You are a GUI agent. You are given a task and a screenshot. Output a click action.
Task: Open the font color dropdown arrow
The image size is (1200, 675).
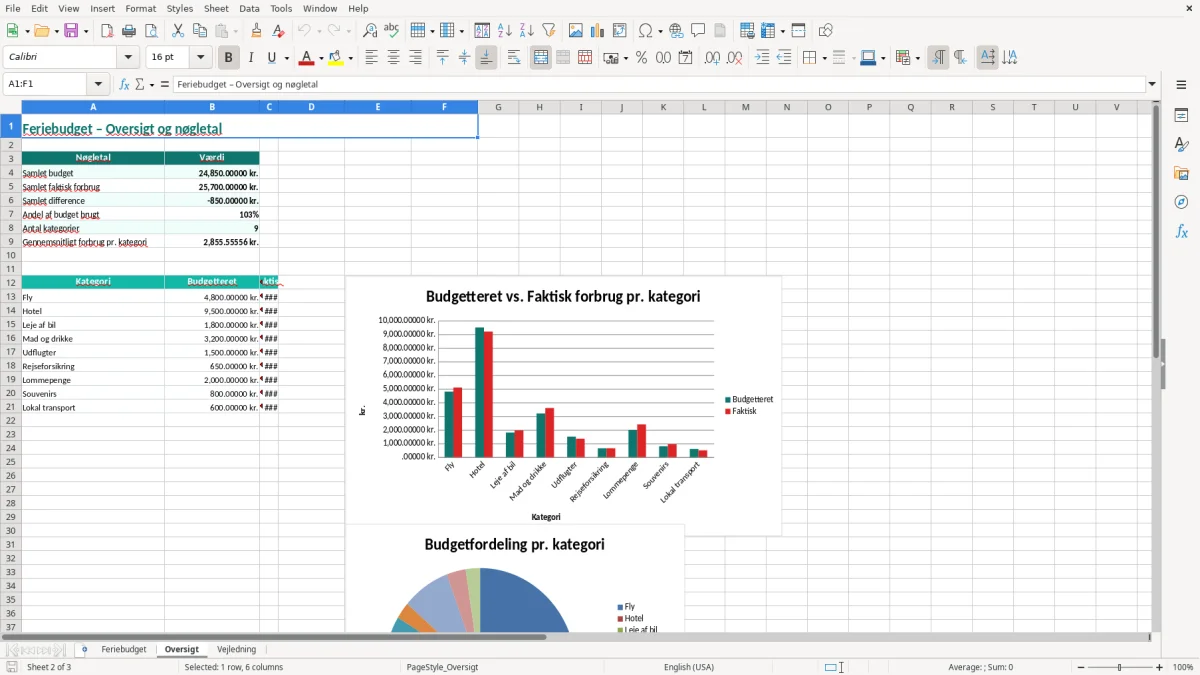pos(321,58)
